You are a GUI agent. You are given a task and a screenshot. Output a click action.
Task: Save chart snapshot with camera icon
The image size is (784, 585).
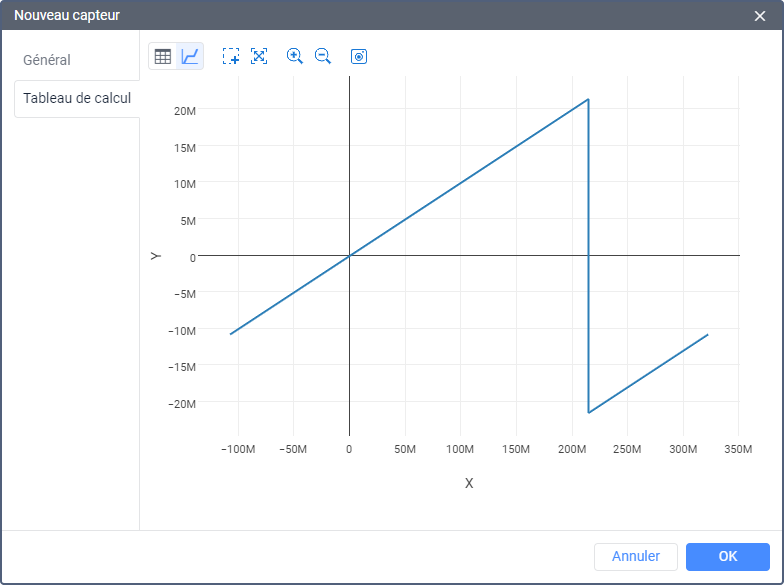359,56
